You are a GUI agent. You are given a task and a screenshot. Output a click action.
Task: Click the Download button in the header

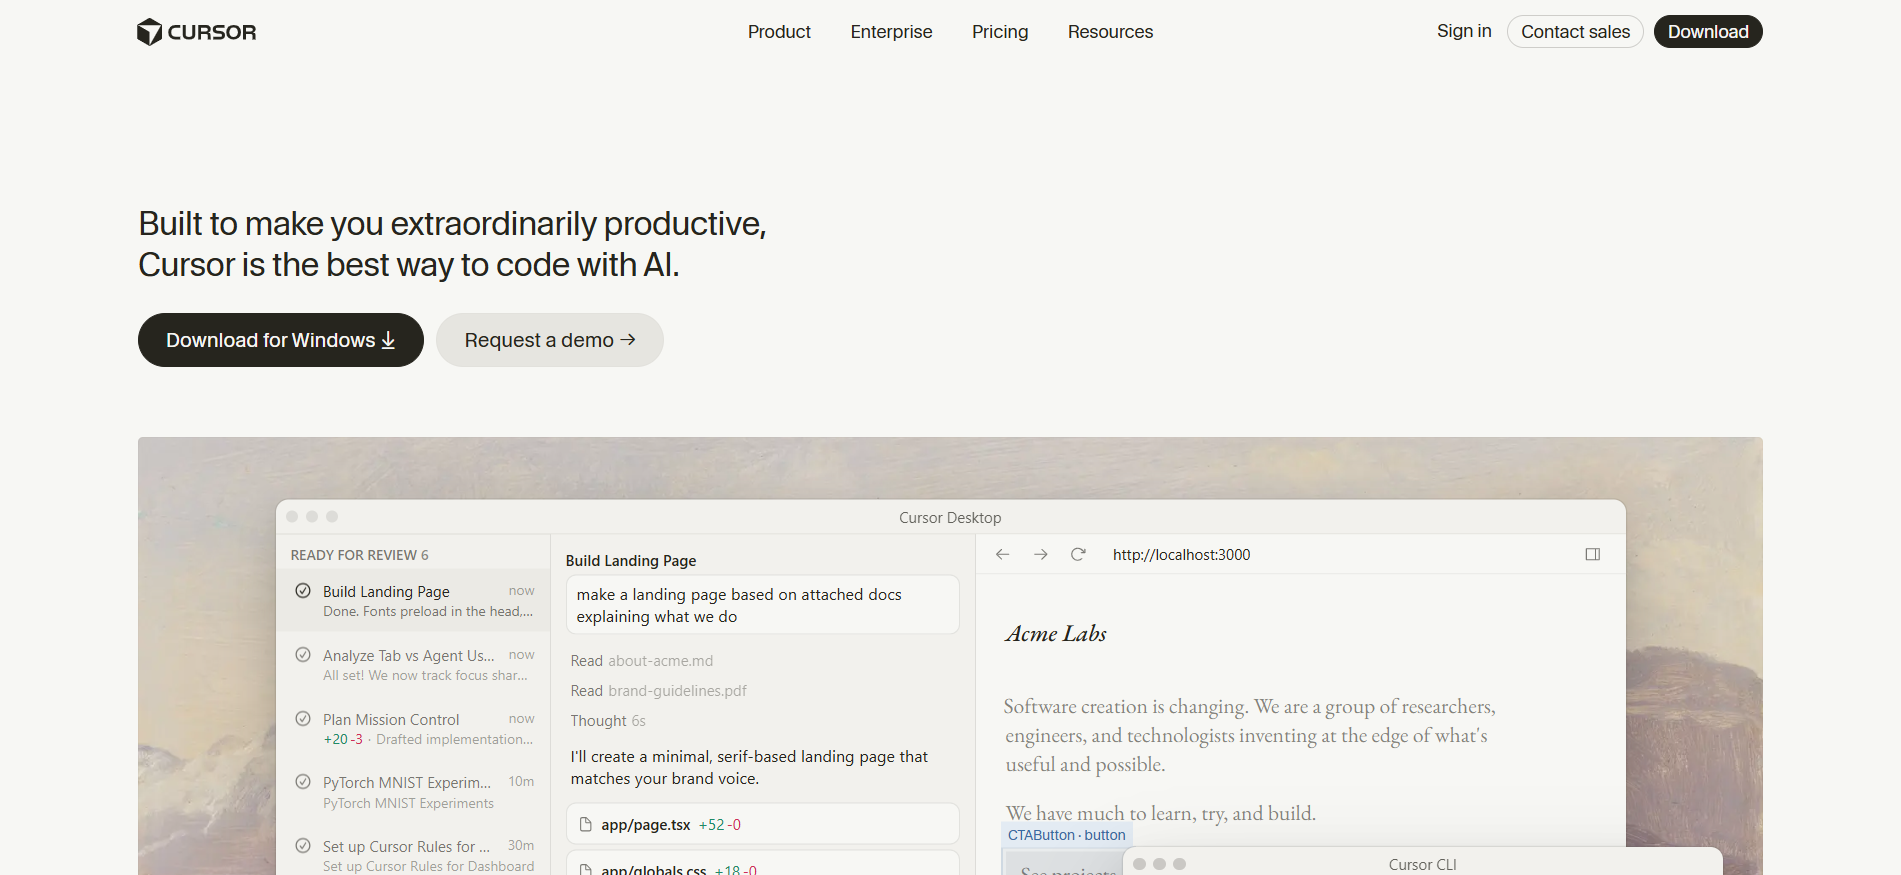(1708, 32)
